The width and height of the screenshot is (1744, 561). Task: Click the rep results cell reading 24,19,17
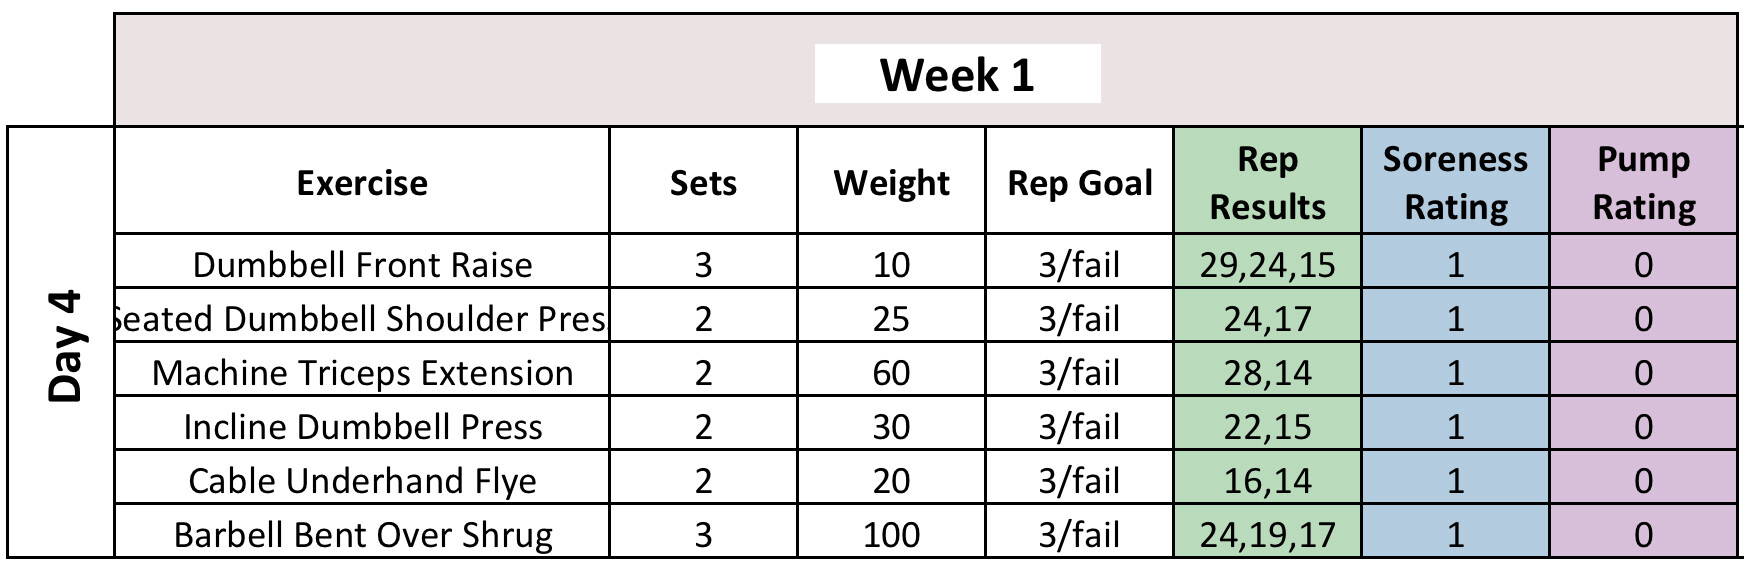[1267, 534]
